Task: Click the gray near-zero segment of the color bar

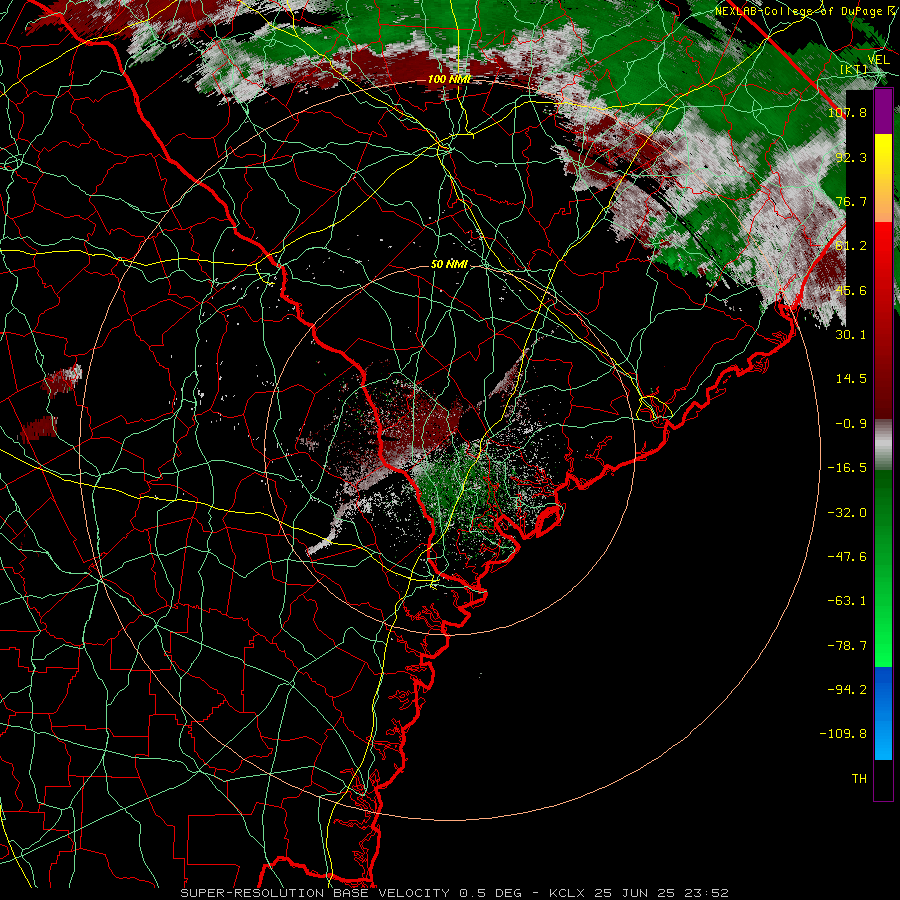Action: point(883,445)
